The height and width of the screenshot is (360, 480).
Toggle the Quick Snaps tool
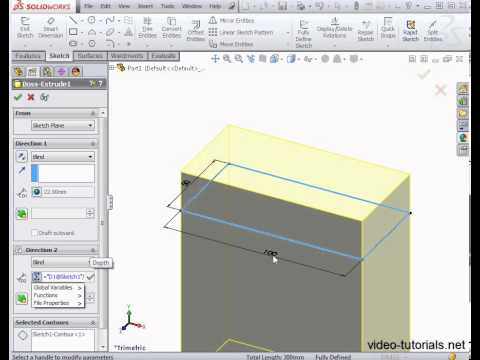388,28
